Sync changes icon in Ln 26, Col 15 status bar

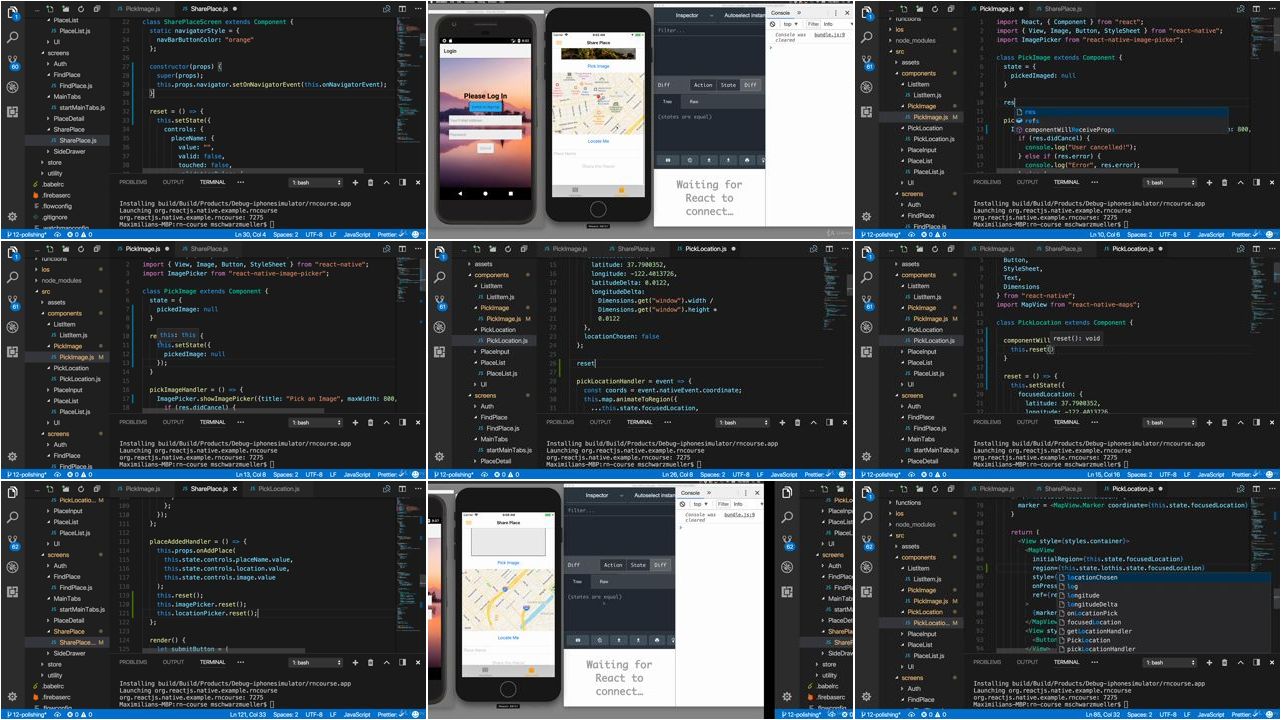coord(912,474)
